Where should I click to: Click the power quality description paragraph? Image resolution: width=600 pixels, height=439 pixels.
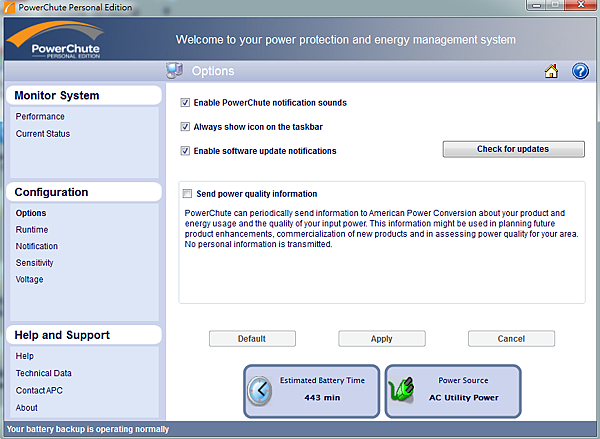coord(382,228)
